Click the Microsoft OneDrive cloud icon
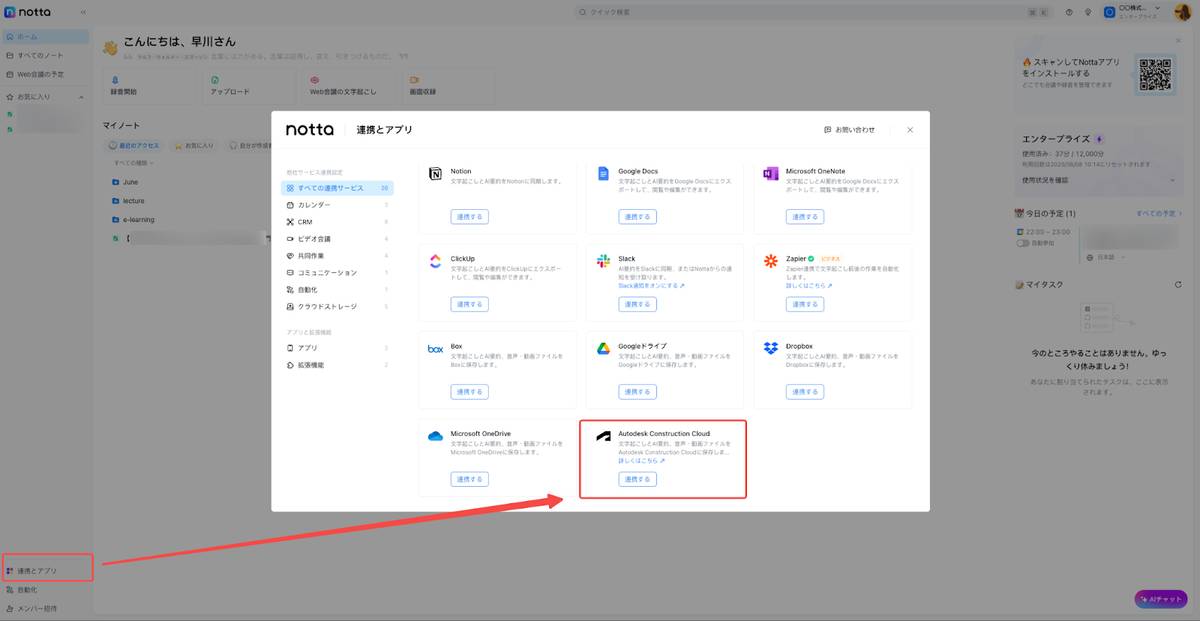This screenshot has height=621, width=1200. (x=435, y=436)
